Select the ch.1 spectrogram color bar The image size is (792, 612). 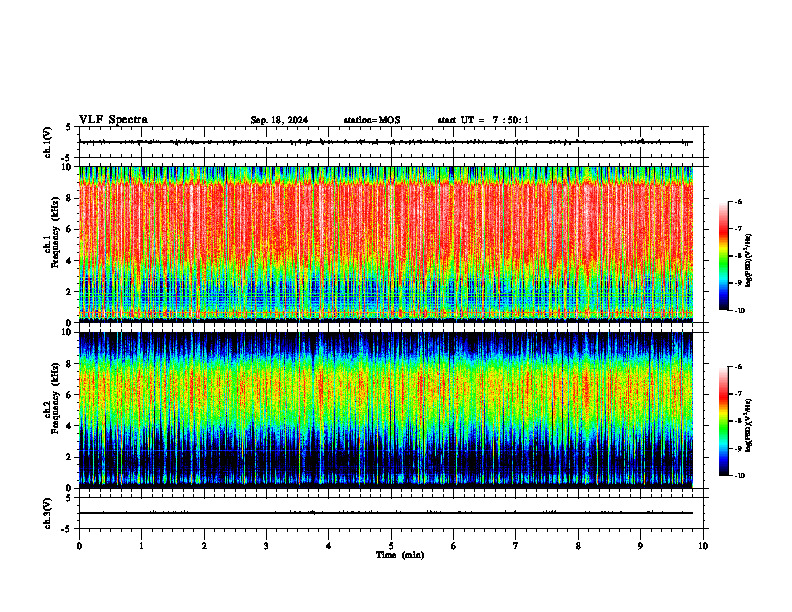(723, 256)
